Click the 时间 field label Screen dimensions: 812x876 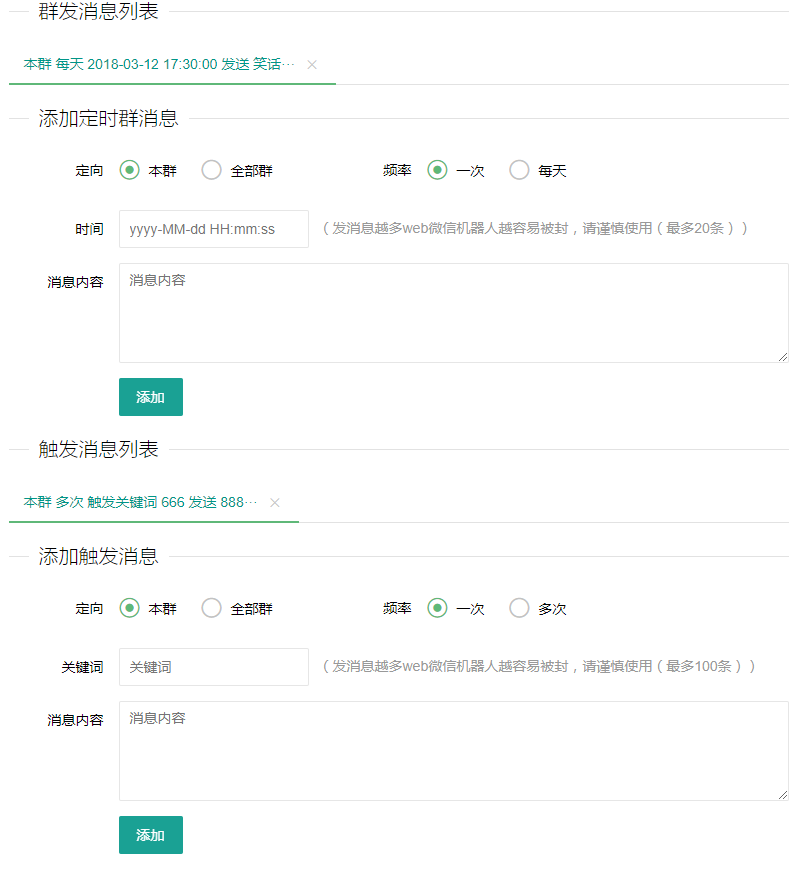pos(89,229)
